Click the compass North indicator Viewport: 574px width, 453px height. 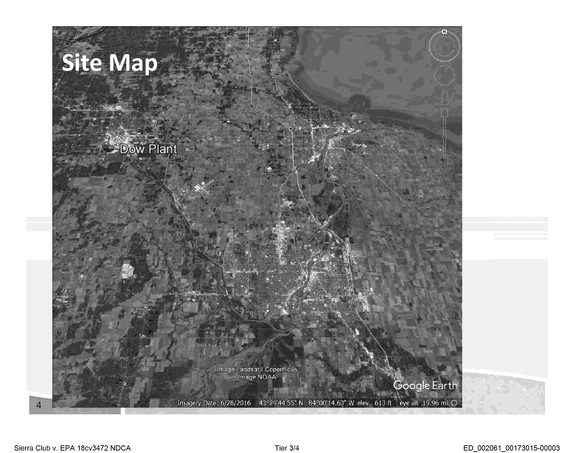click(444, 32)
